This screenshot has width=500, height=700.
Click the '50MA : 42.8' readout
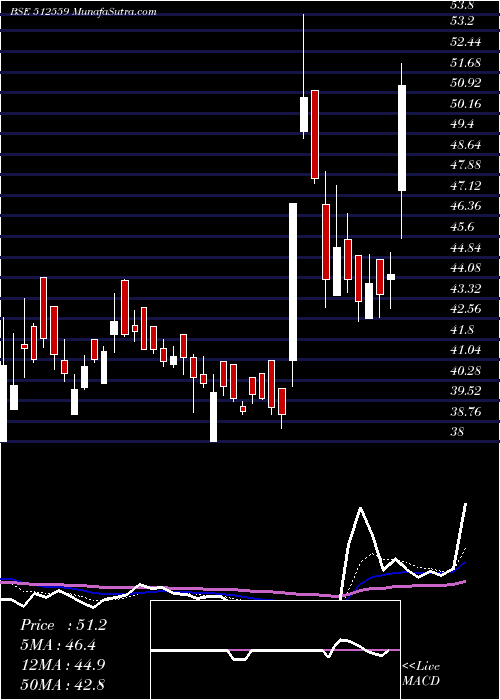pos(62,684)
